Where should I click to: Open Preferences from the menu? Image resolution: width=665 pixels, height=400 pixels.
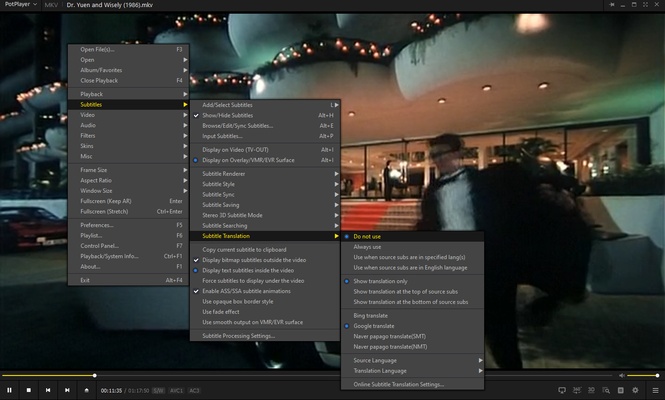coord(129,225)
